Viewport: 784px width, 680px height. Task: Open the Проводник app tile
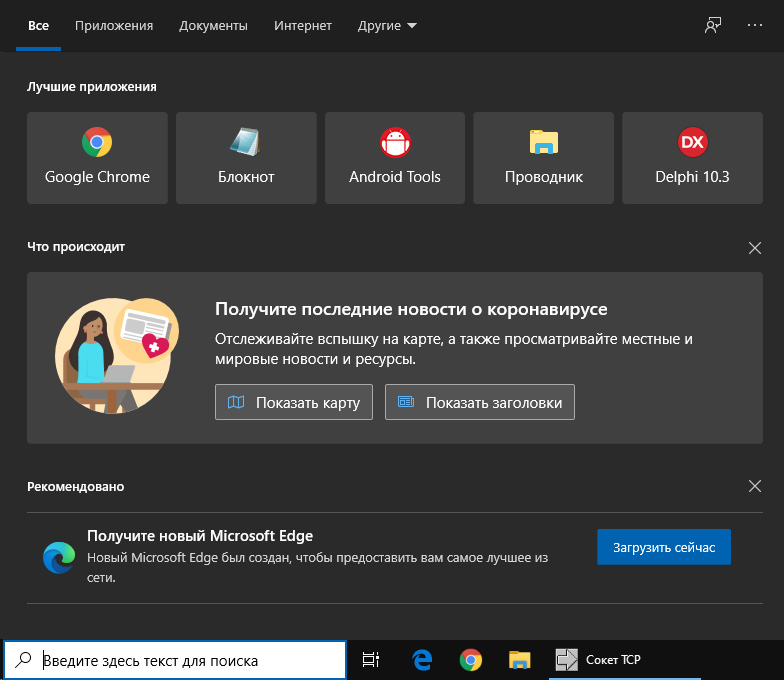tap(544, 158)
